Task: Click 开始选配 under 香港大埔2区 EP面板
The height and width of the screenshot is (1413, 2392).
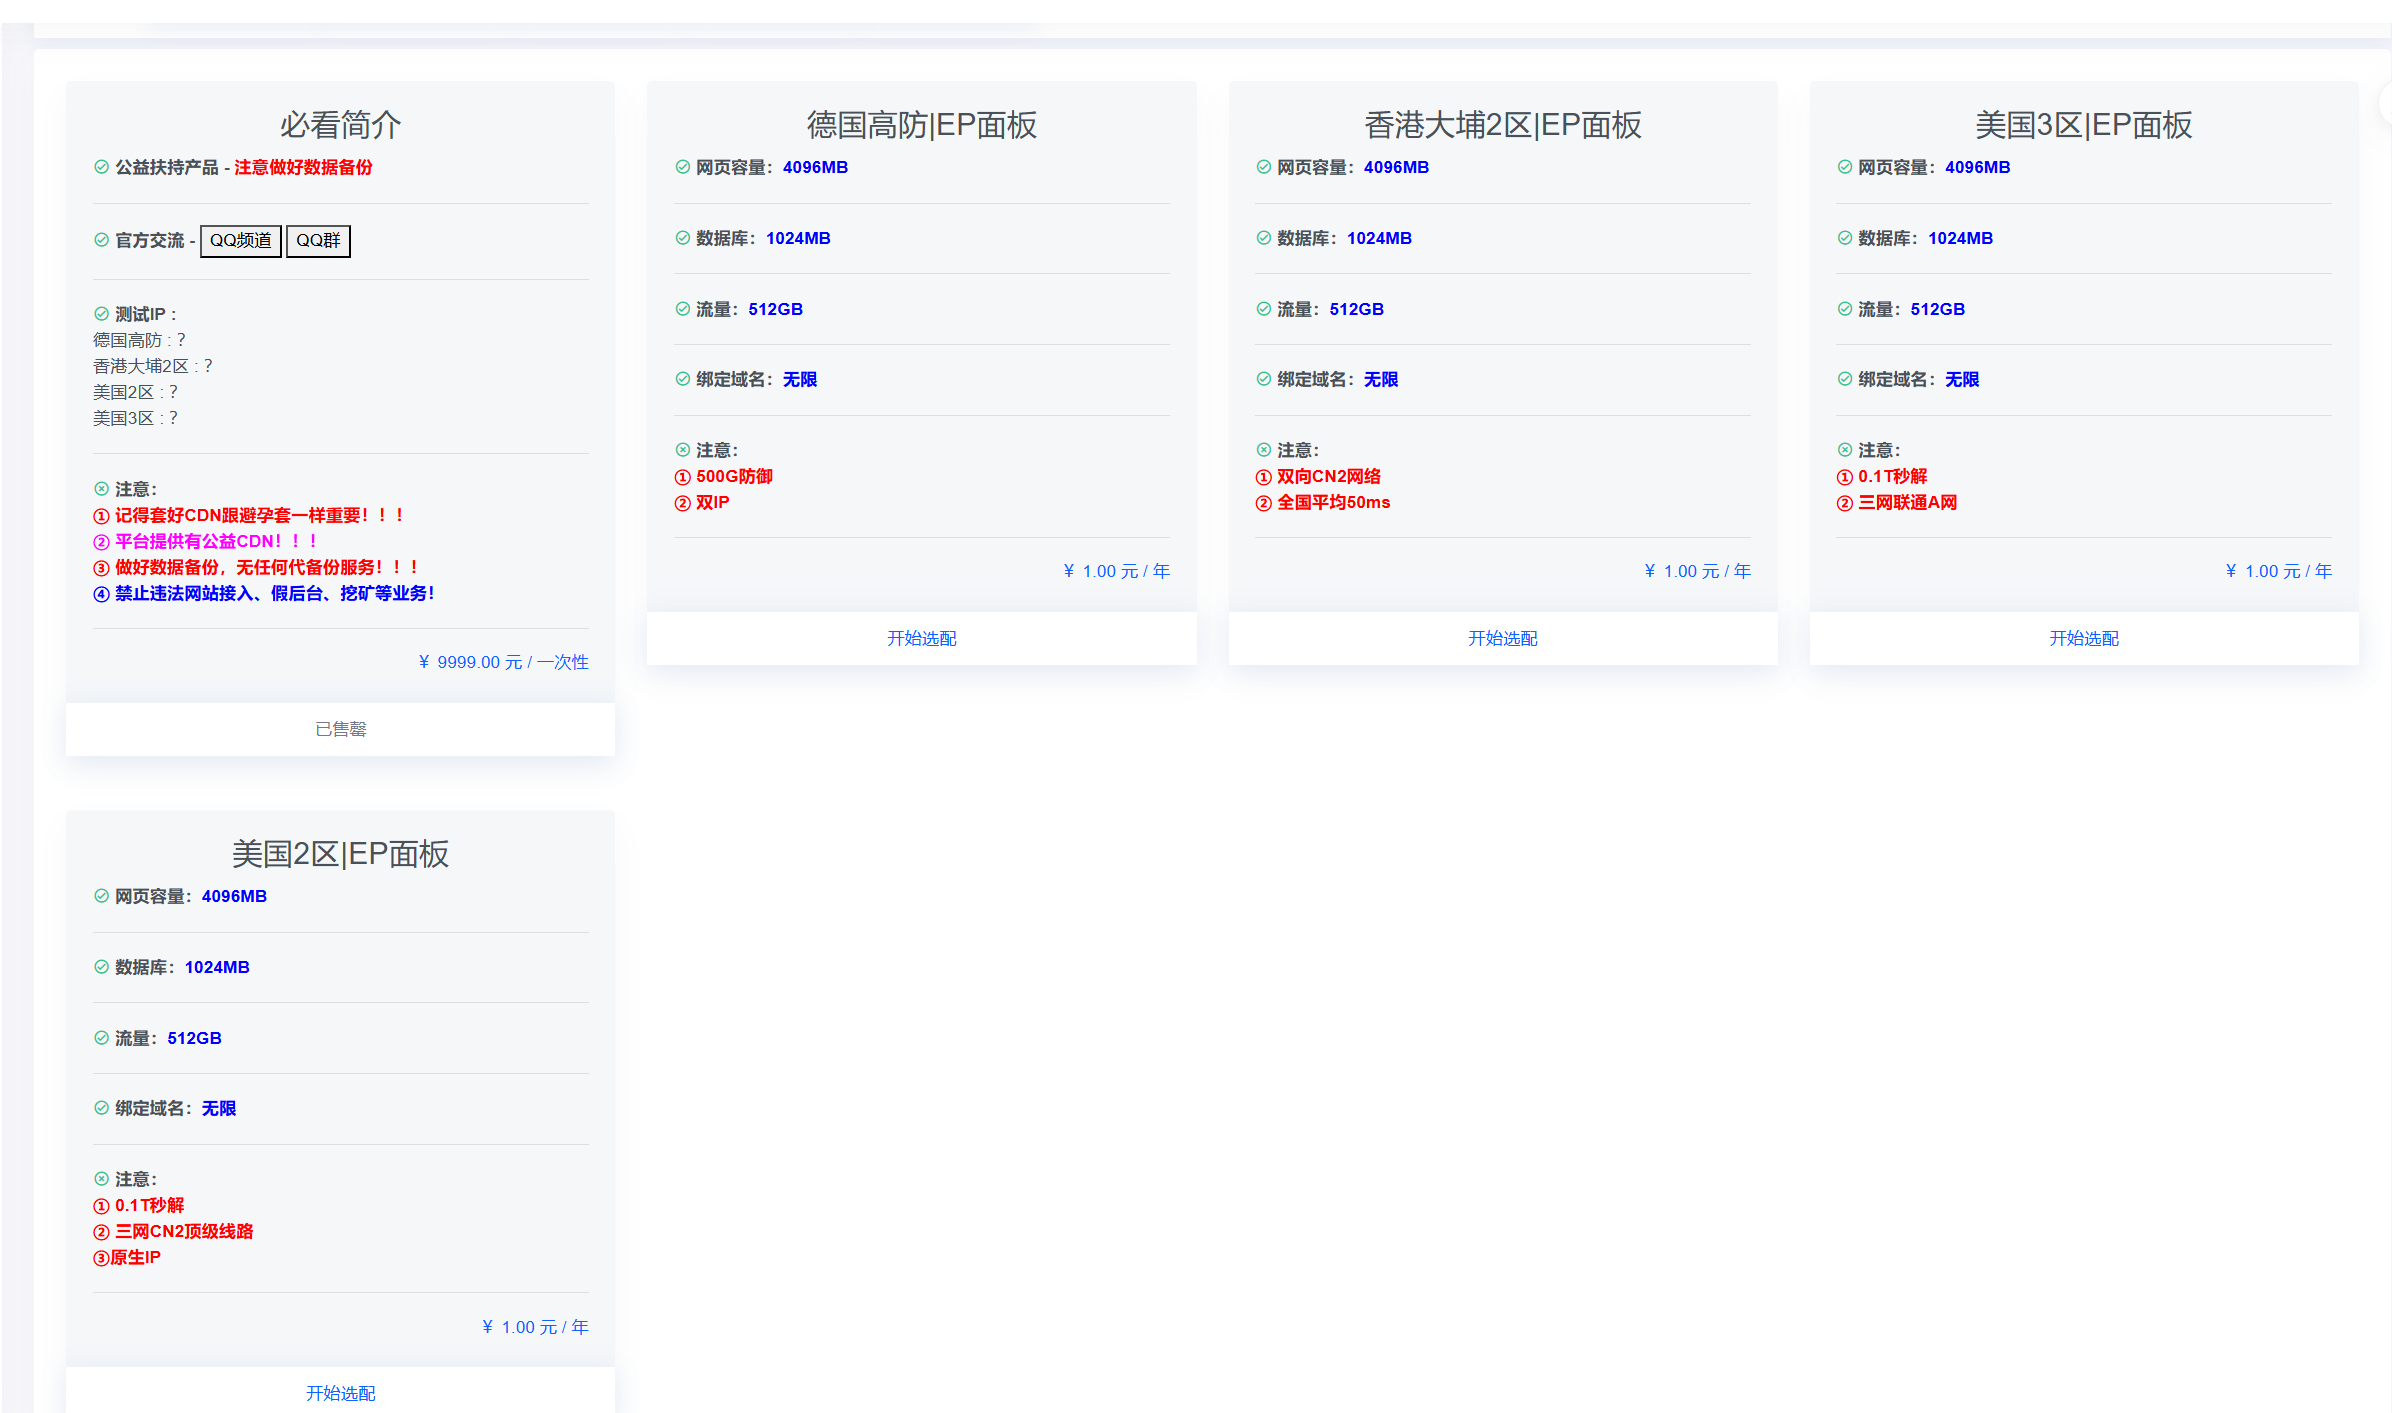Action: [x=1502, y=638]
